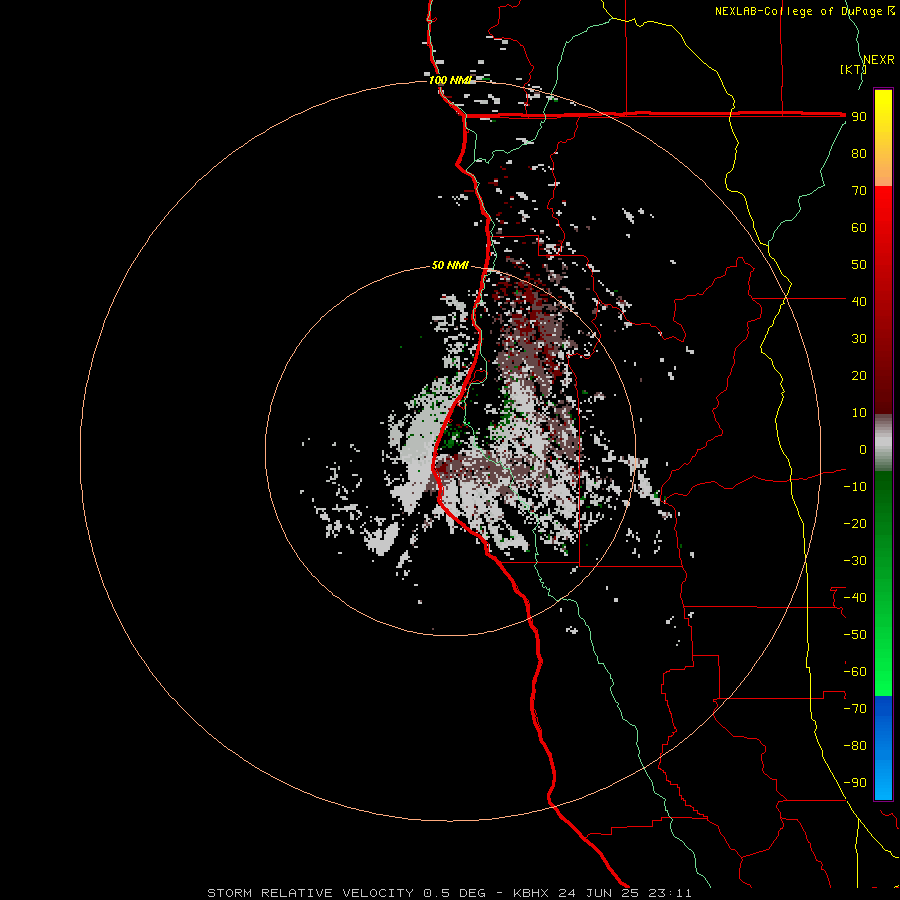Click the '50 NMI' range ring label

tap(450, 265)
